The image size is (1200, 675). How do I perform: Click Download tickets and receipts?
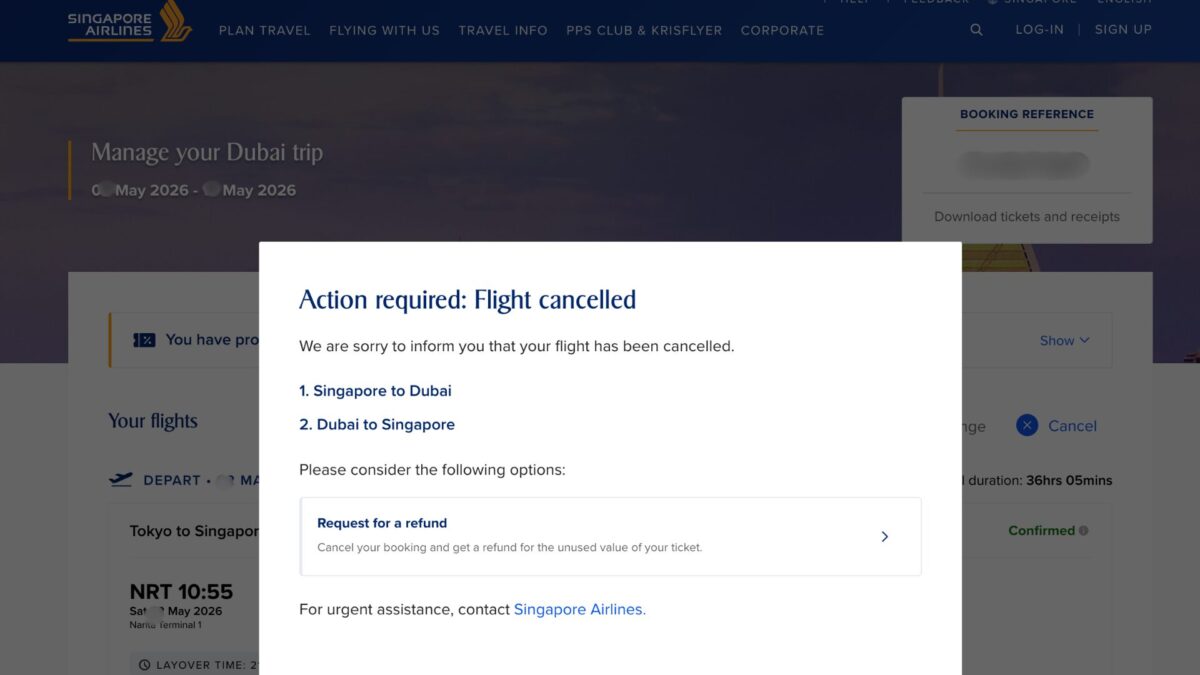coord(1027,217)
